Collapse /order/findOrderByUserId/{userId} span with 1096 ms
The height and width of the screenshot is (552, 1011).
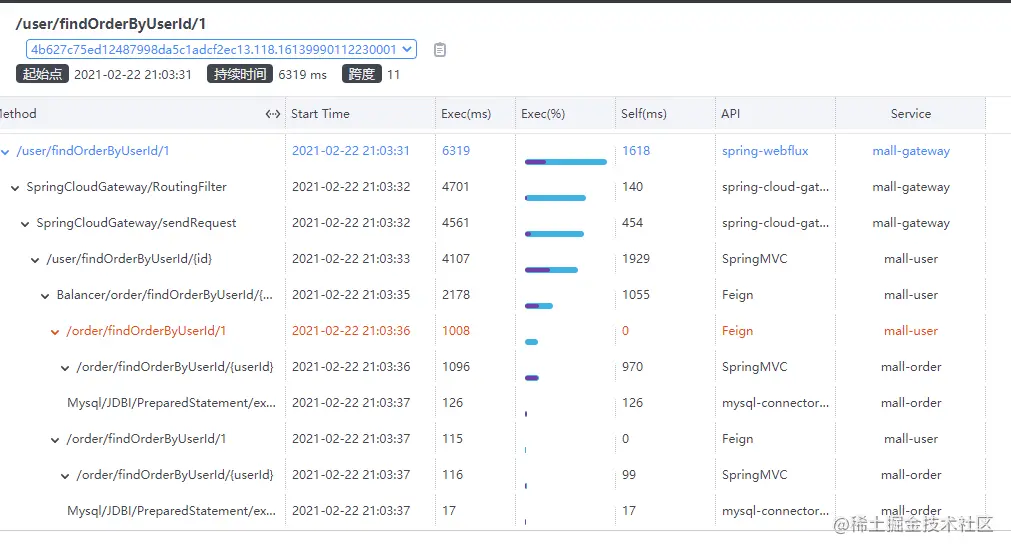pyautogui.click(x=65, y=368)
